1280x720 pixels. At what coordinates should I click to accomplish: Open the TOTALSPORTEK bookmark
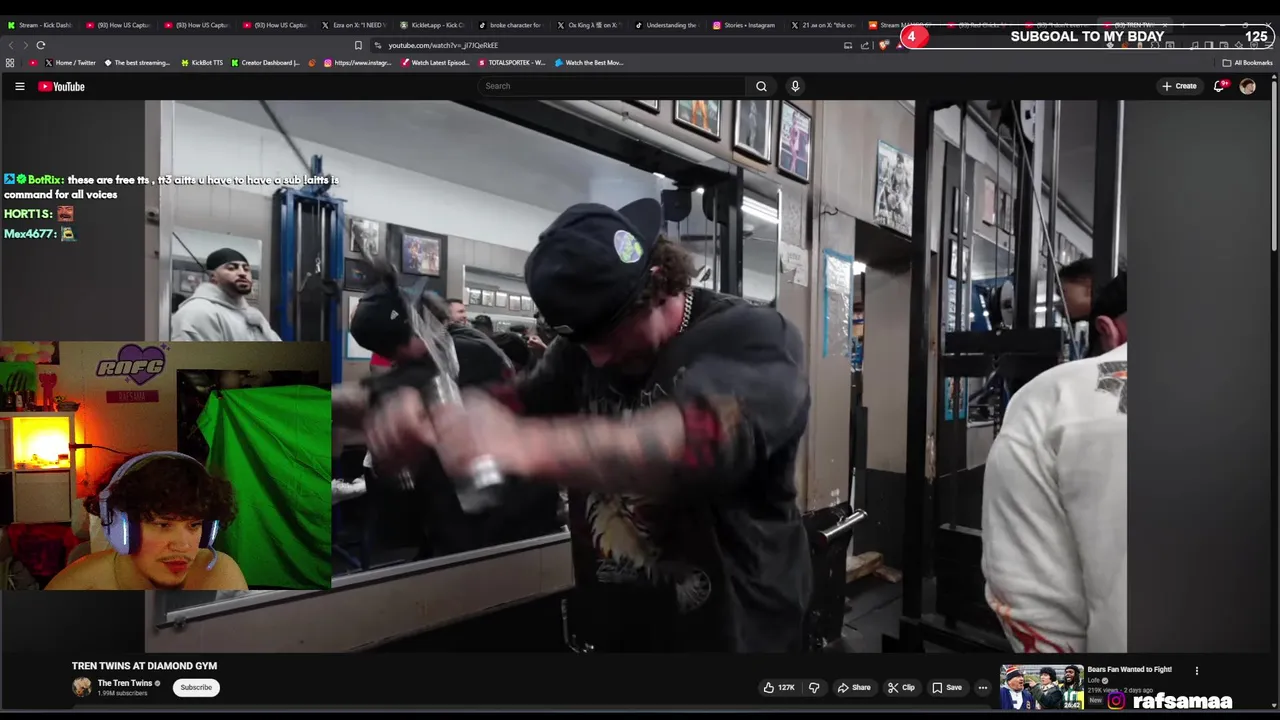512,63
